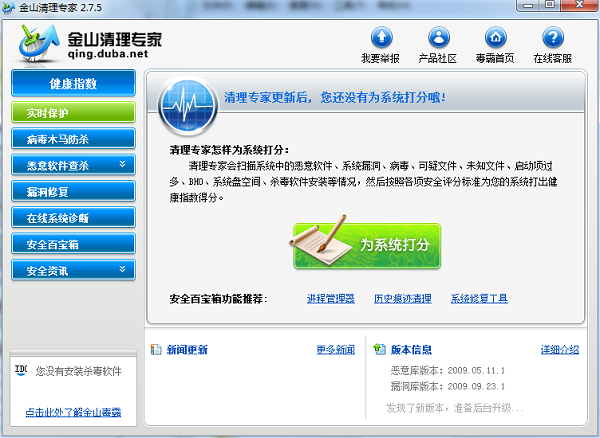The image size is (600, 438).
Task: Click 恶意库版本 2009.05.11.1 text
Action: pyautogui.click(x=447, y=370)
